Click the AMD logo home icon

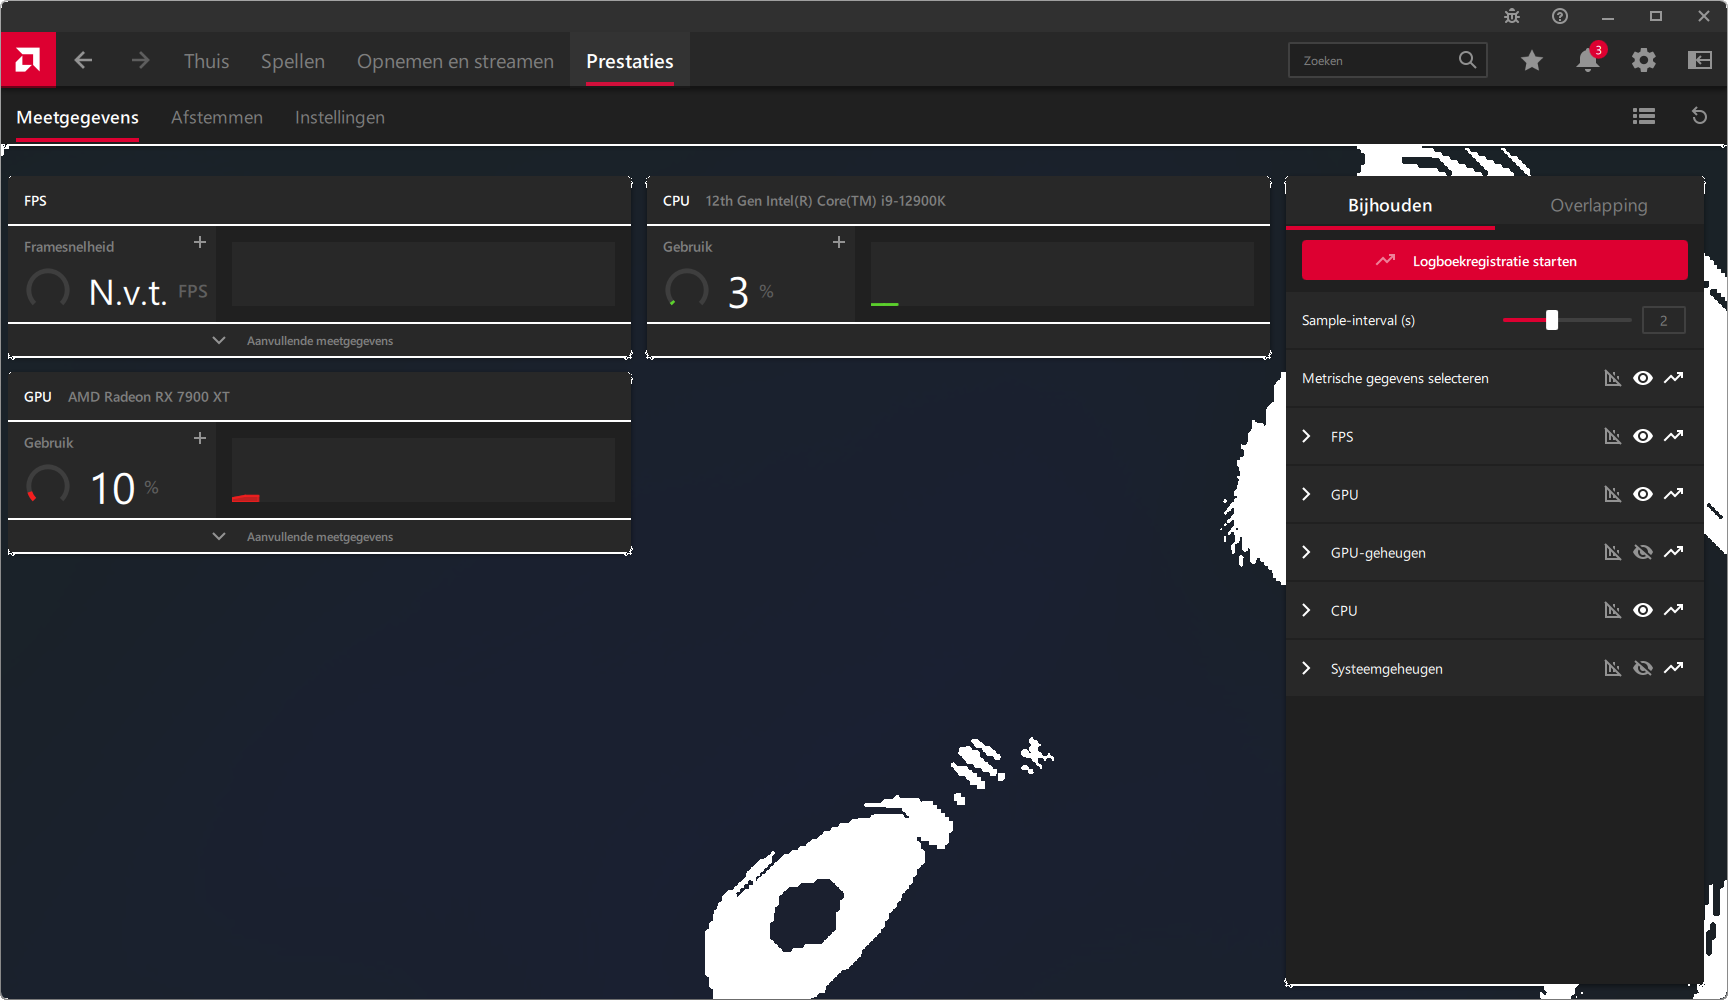tap(28, 60)
